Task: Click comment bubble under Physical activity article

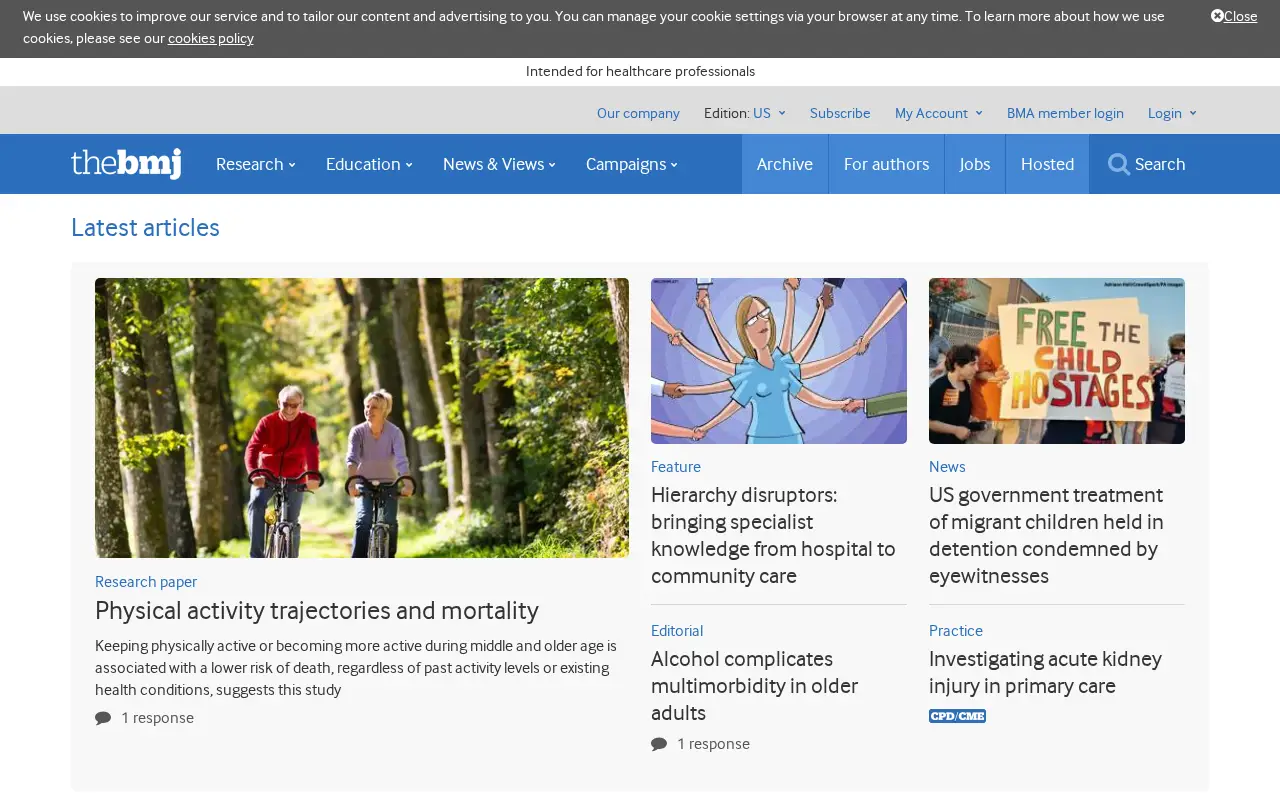Action: tap(103, 718)
